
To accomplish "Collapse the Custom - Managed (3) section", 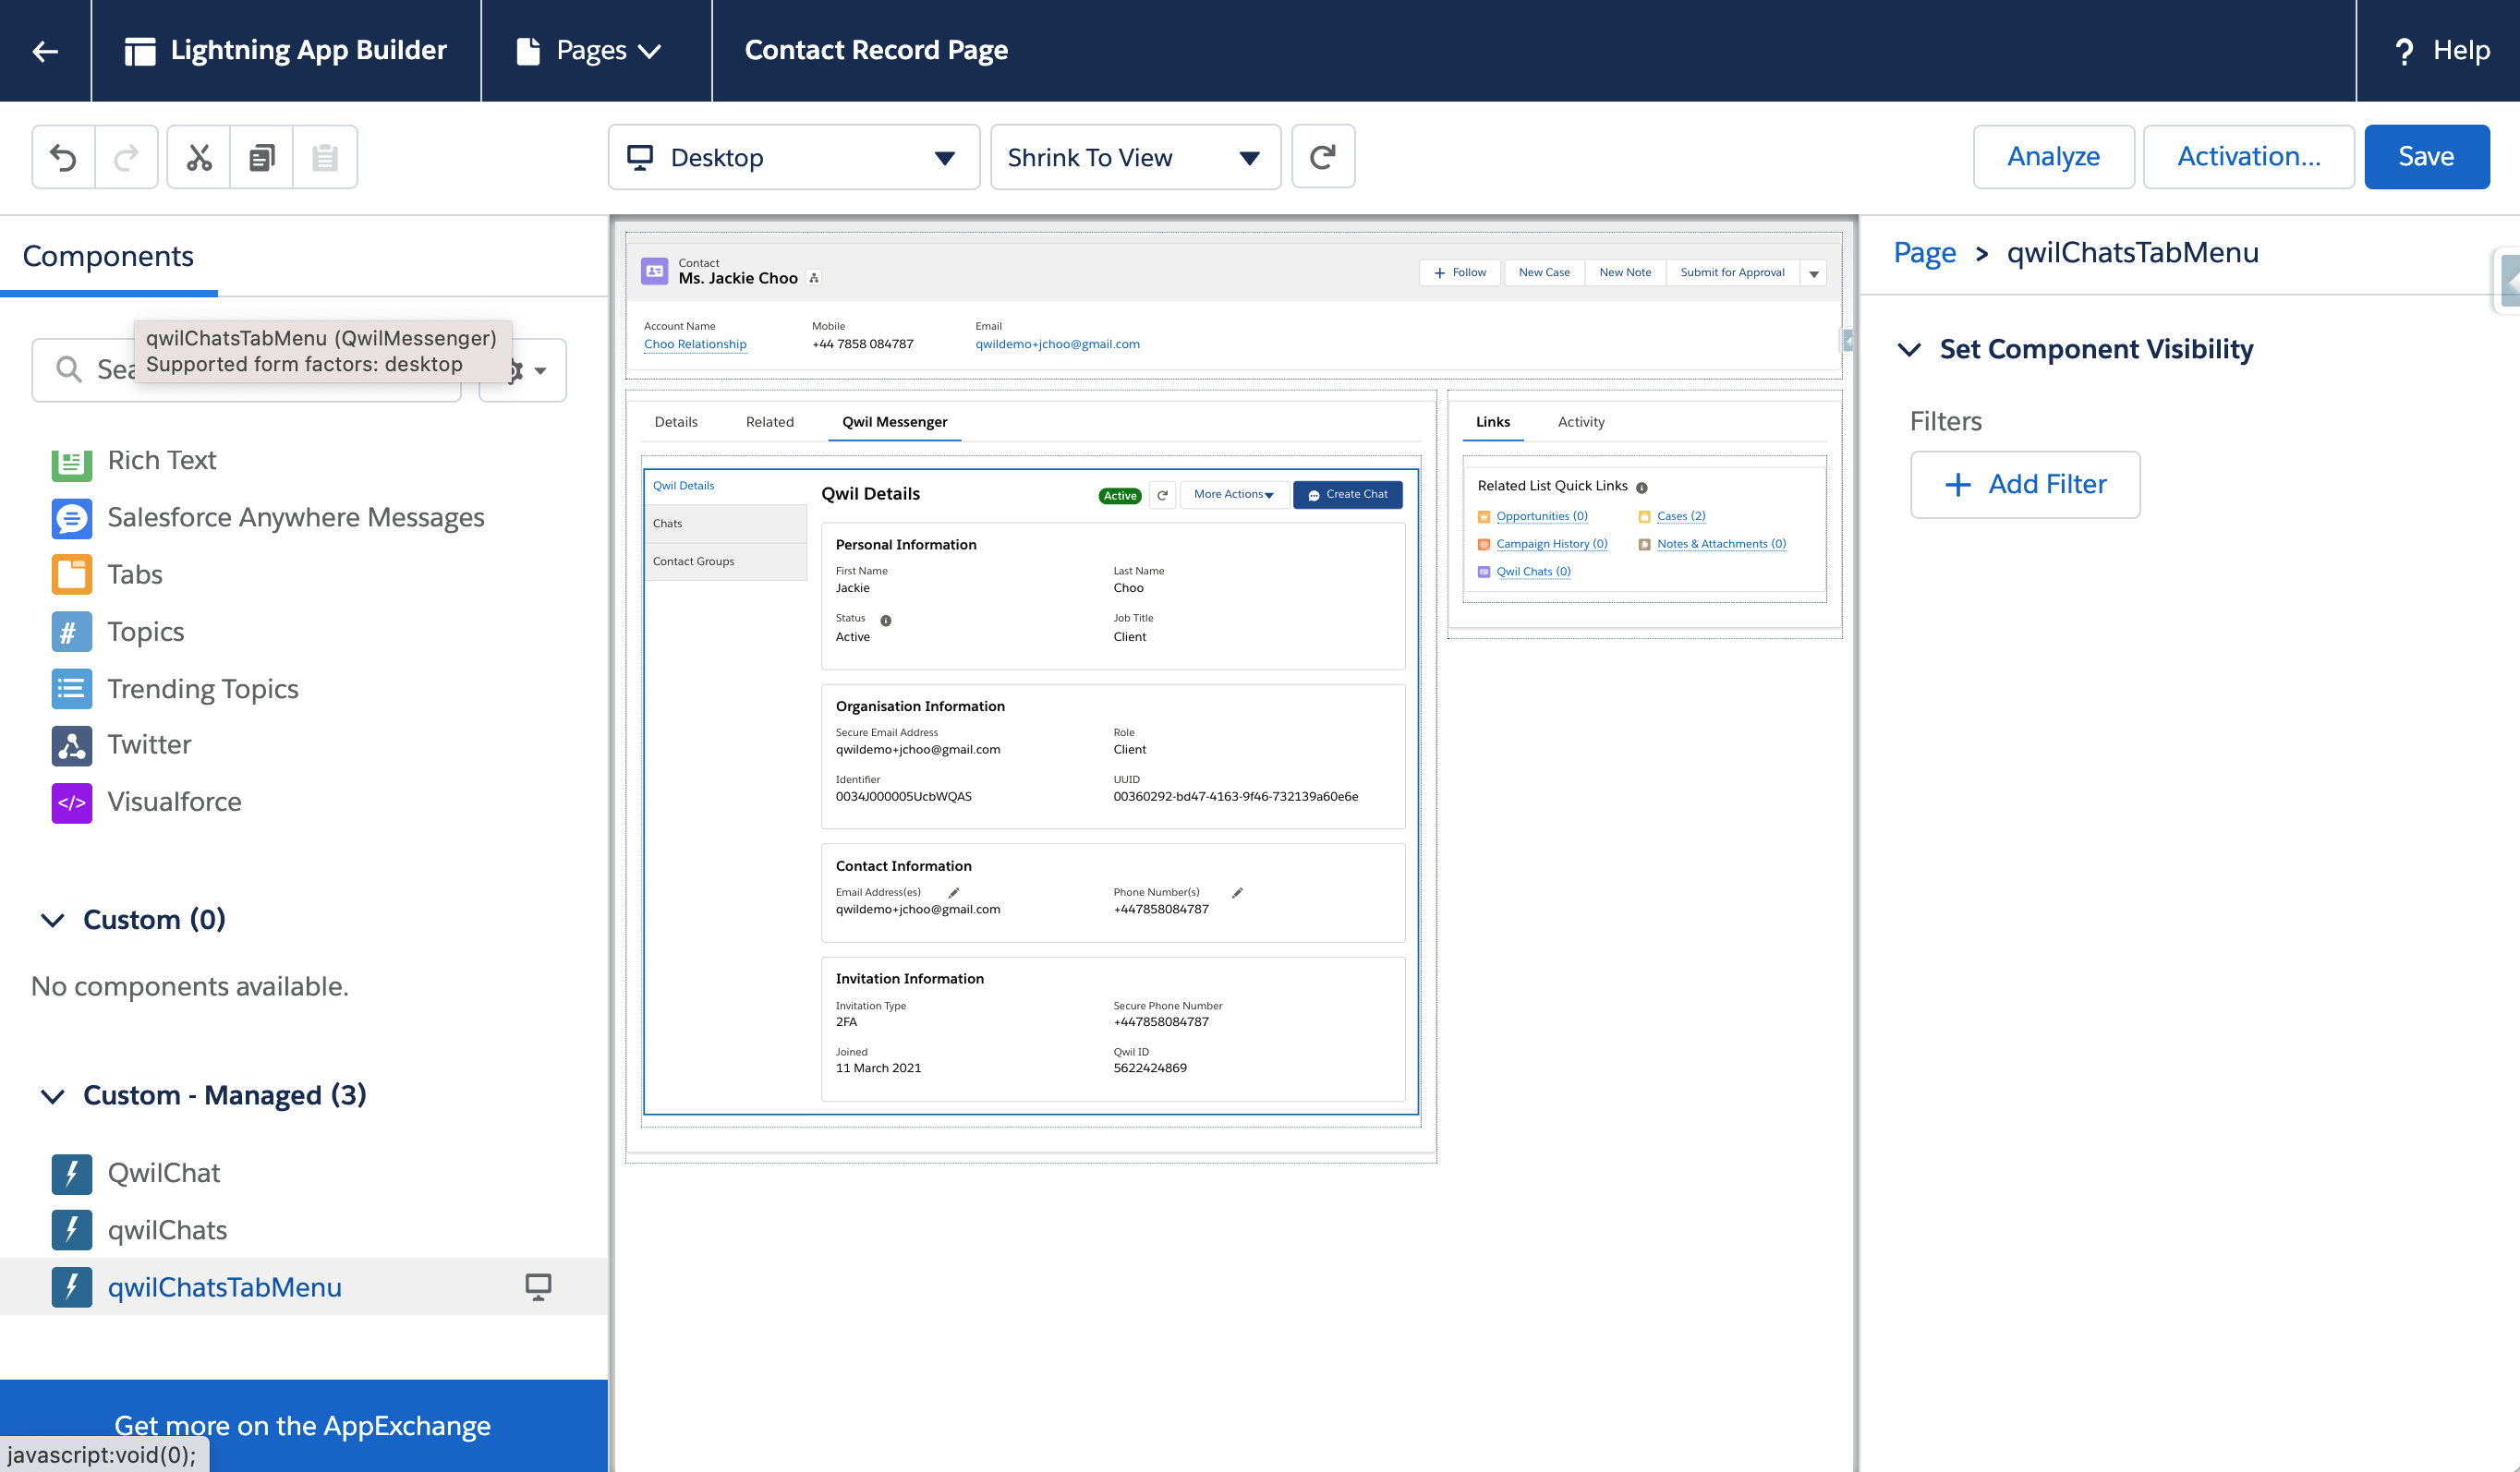I will click(53, 1096).
